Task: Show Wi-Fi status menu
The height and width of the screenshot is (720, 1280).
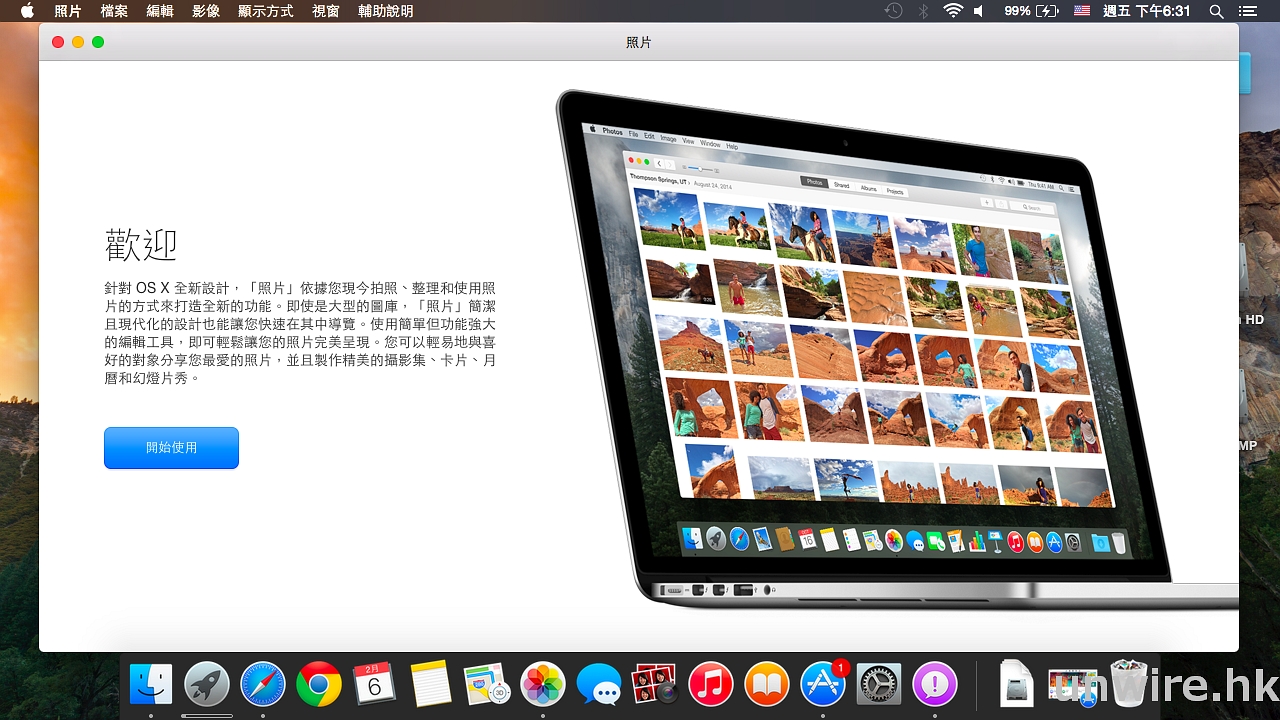Action: (952, 11)
